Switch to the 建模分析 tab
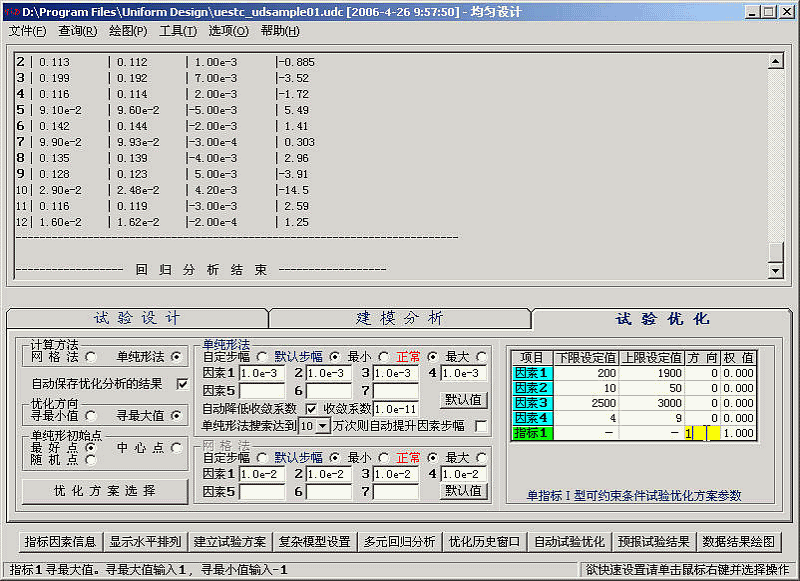The image size is (800, 581). pos(399,318)
